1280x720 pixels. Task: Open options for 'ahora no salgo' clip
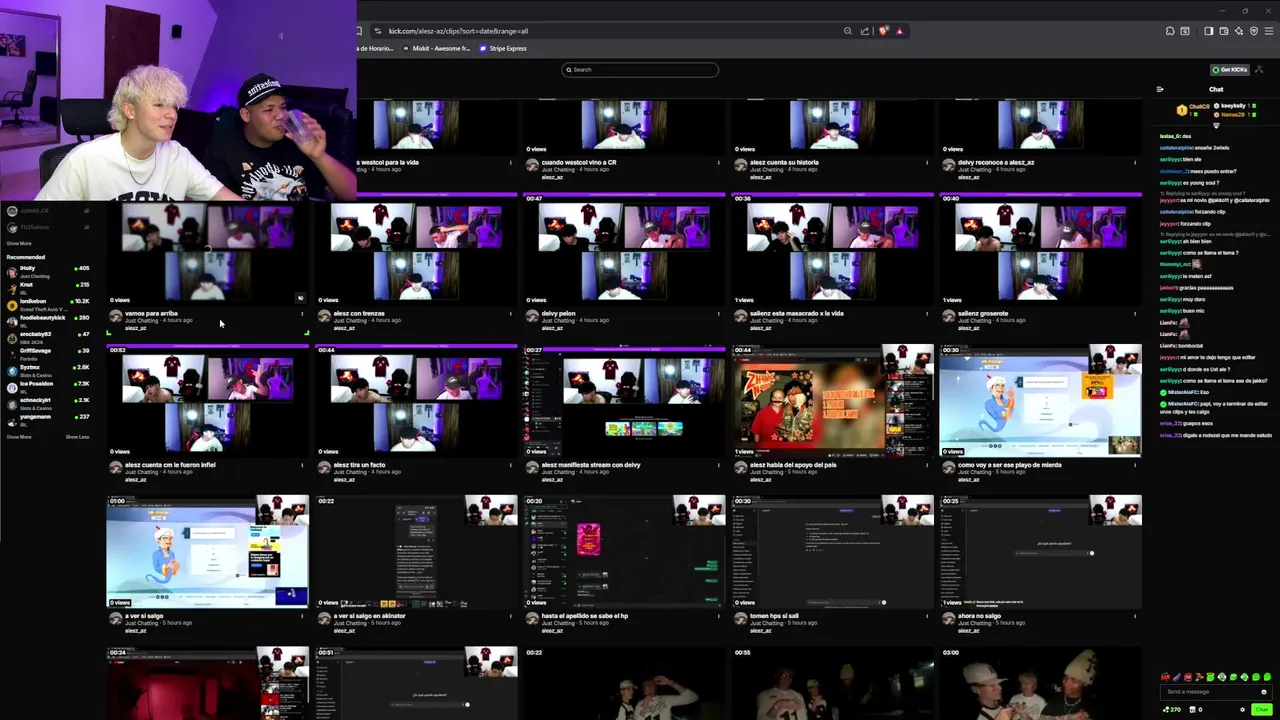click(1135, 616)
